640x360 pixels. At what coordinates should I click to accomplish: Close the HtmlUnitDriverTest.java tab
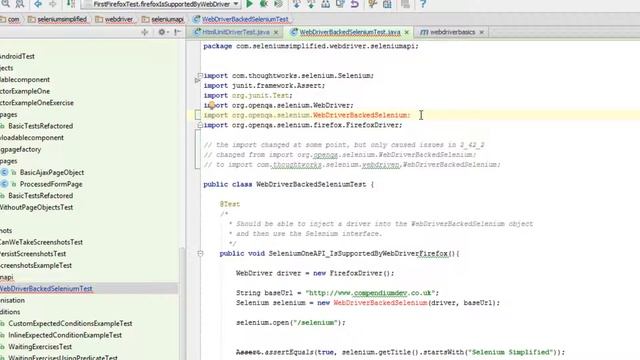click(276, 32)
